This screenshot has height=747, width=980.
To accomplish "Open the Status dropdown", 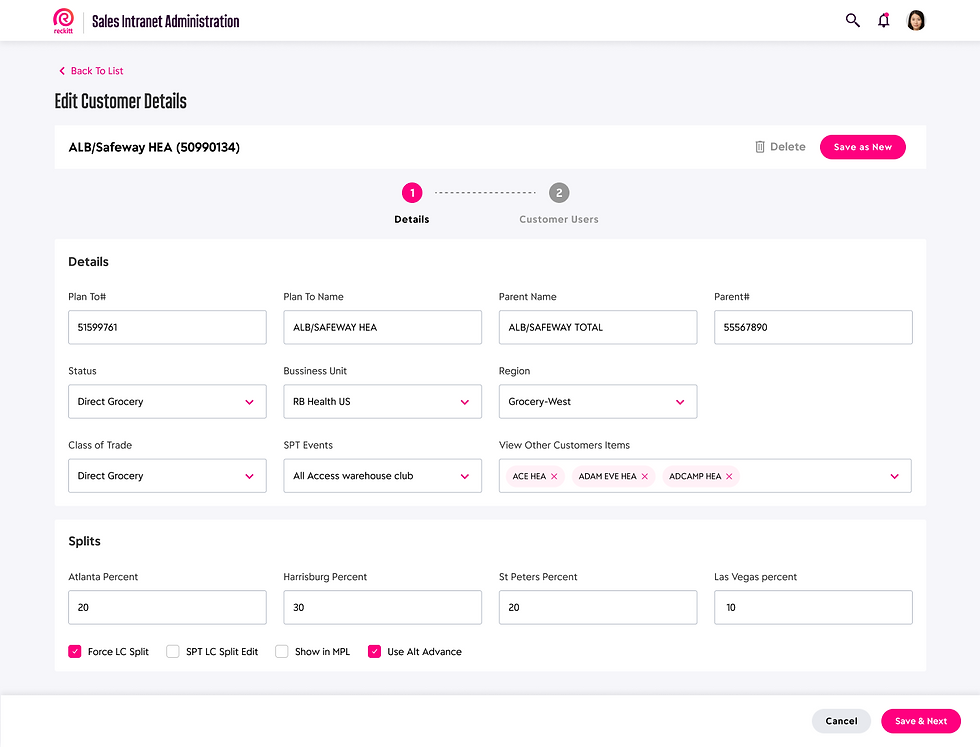I will click(167, 402).
